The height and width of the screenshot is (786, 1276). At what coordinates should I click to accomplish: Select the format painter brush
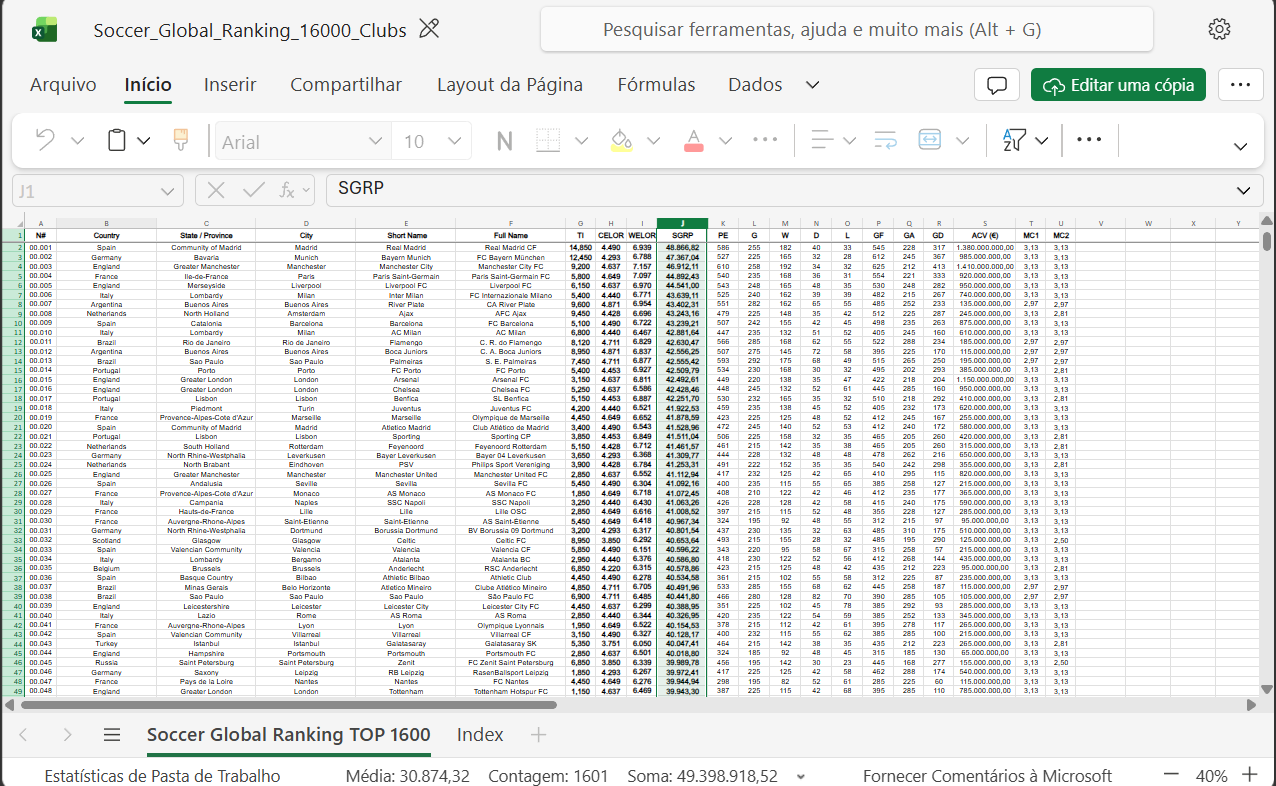pos(181,140)
